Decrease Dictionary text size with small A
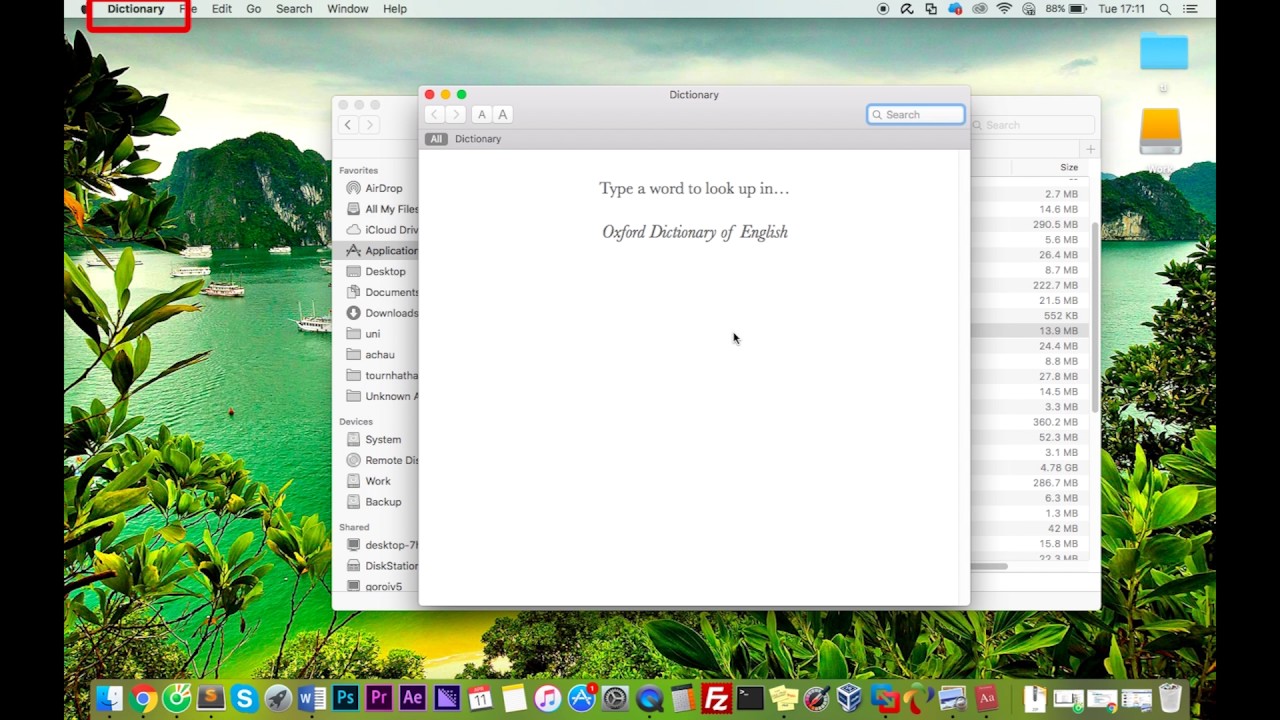The width and height of the screenshot is (1280, 720). tap(481, 115)
